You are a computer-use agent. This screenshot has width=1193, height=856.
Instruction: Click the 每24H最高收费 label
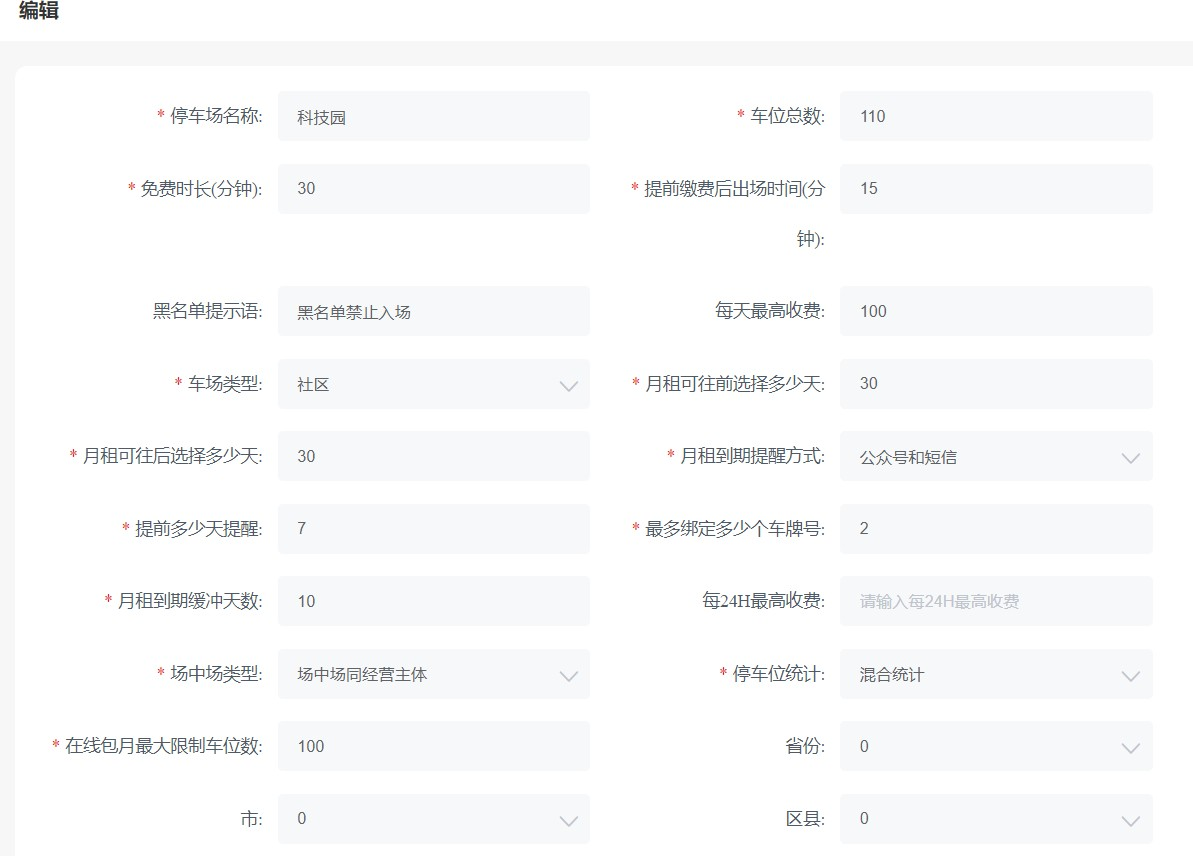[763, 601]
